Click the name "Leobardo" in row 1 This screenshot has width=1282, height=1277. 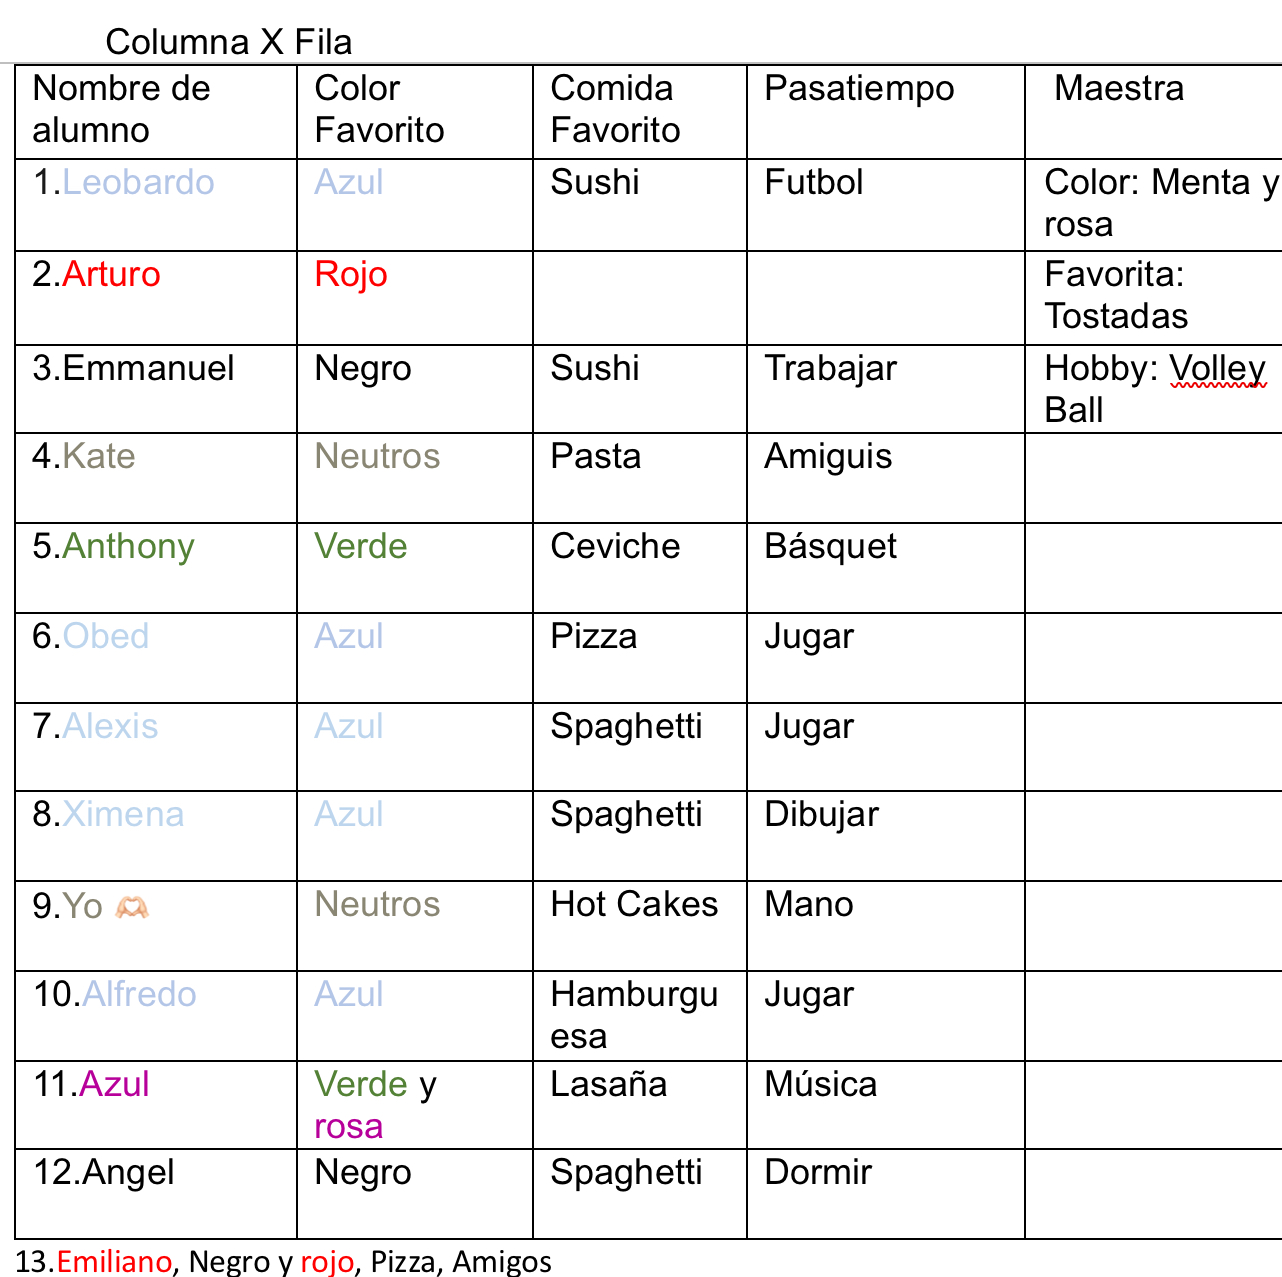(138, 183)
